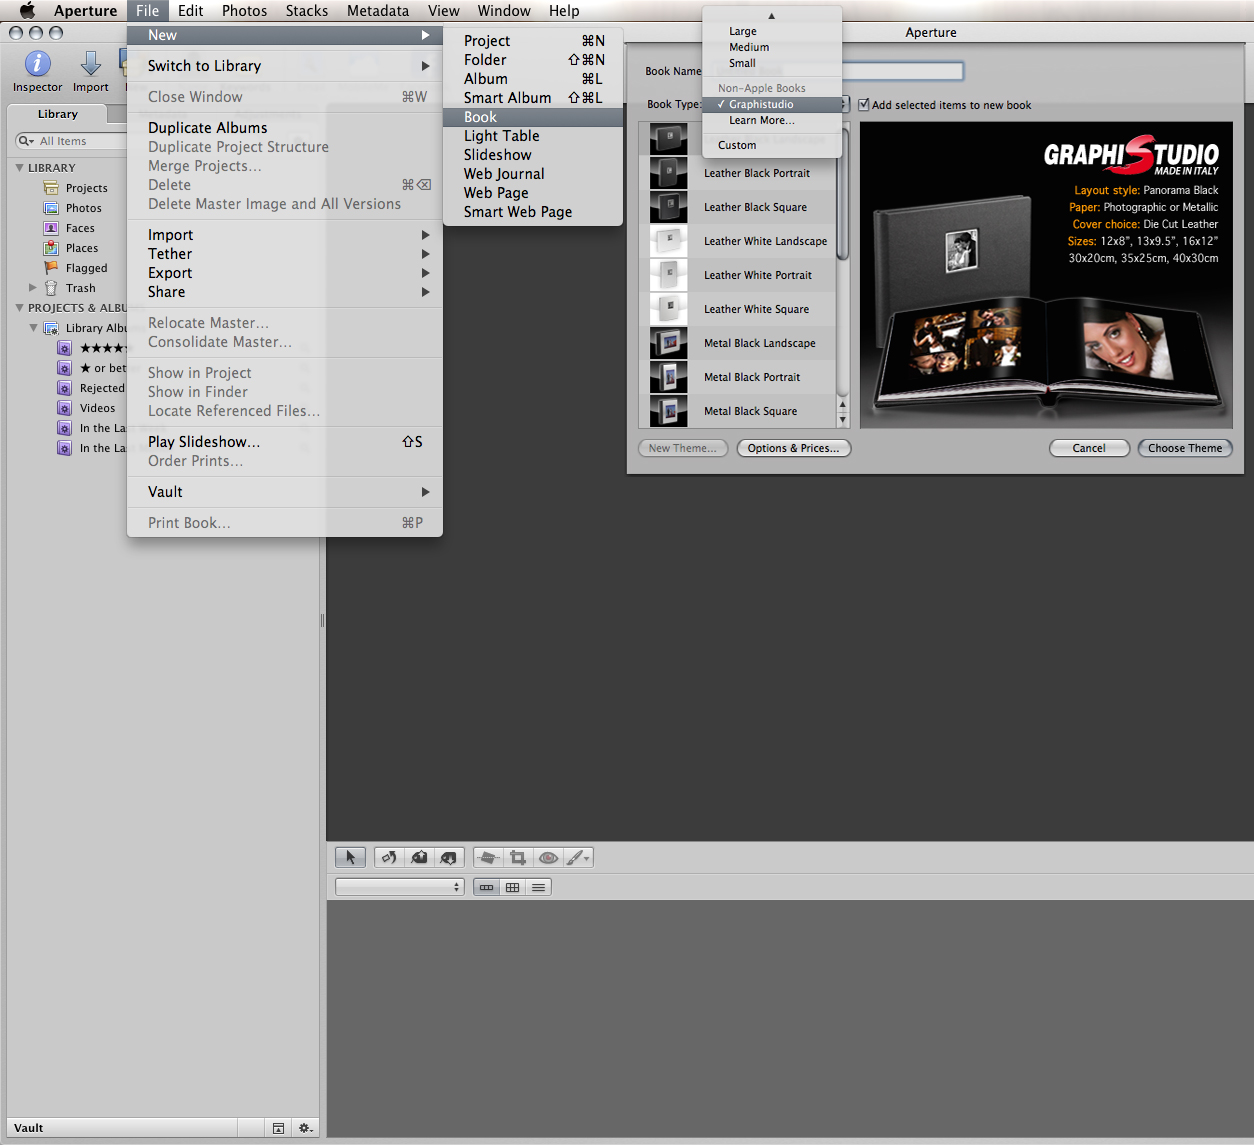Image resolution: width=1254 pixels, height=1145 pixels.
Task: Open the Share submenu in File menu
Action: tap(285, 292)
